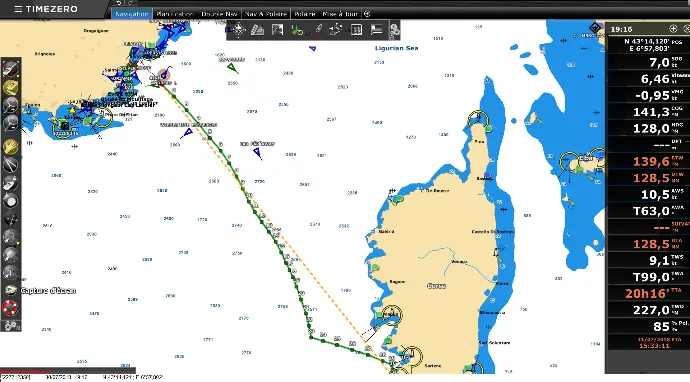Click the undo arrow in title bar
This screenshot has height=382, width=690.
[x=118, y=3]
